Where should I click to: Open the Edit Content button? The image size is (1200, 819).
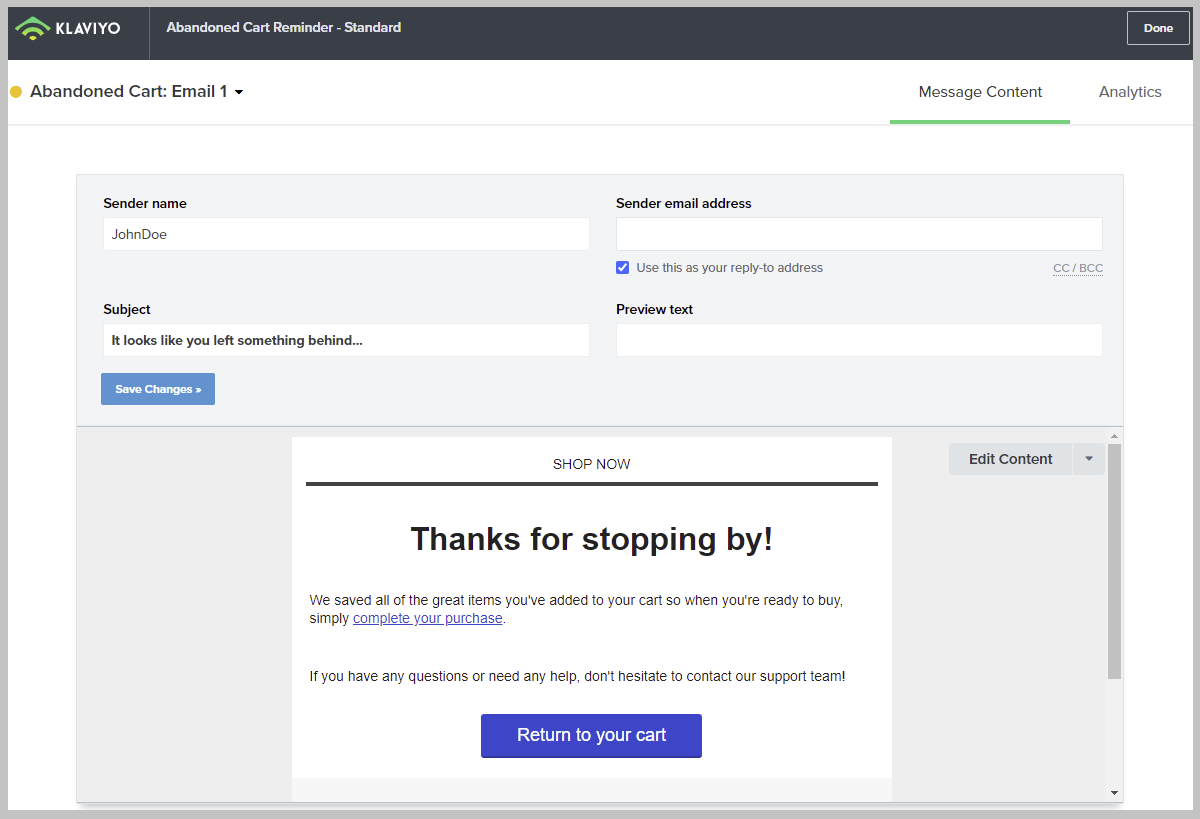pyautogui.click(x=1010, y=459)
